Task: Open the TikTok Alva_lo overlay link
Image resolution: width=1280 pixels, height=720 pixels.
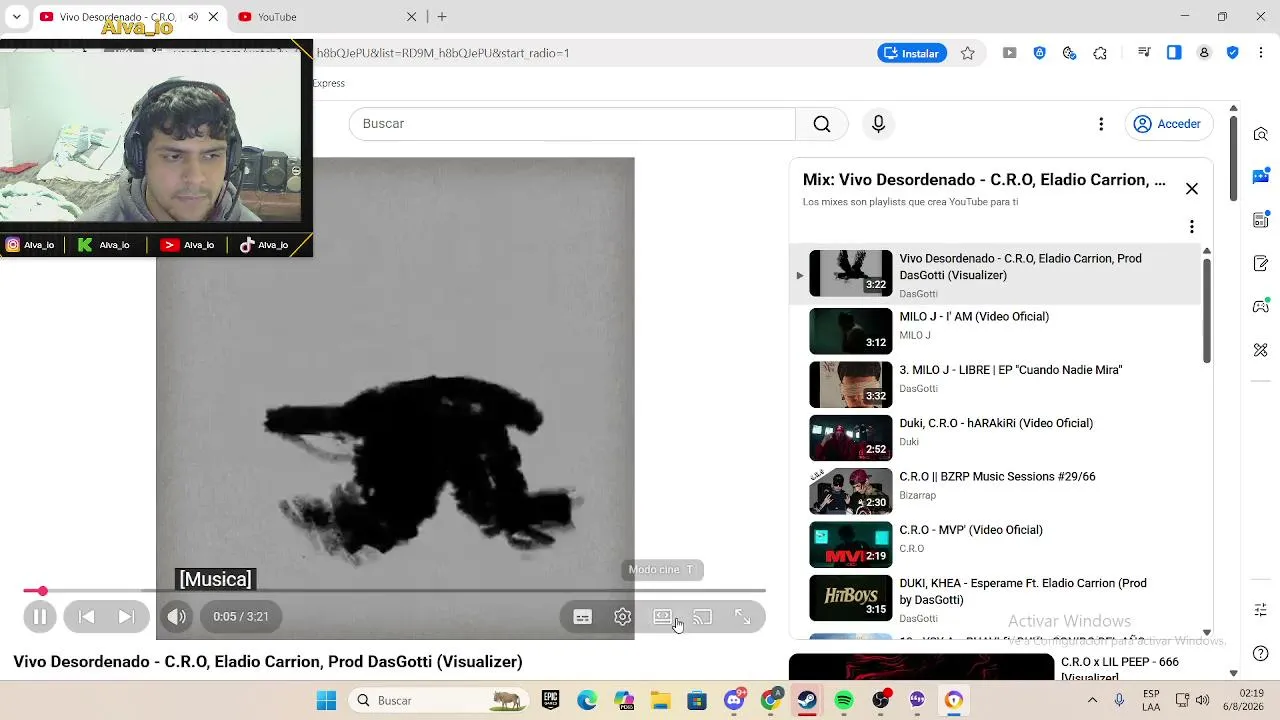Action: tap(264, 245)
